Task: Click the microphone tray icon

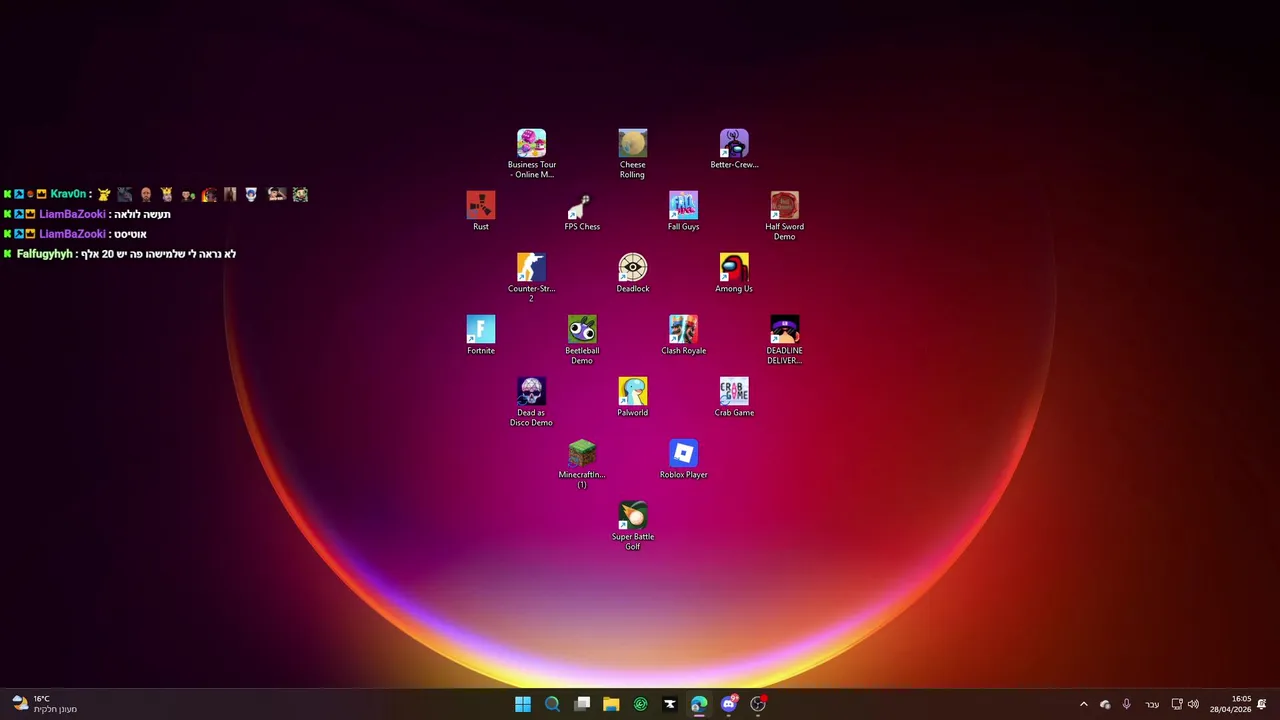Action: coord(1126,704)
